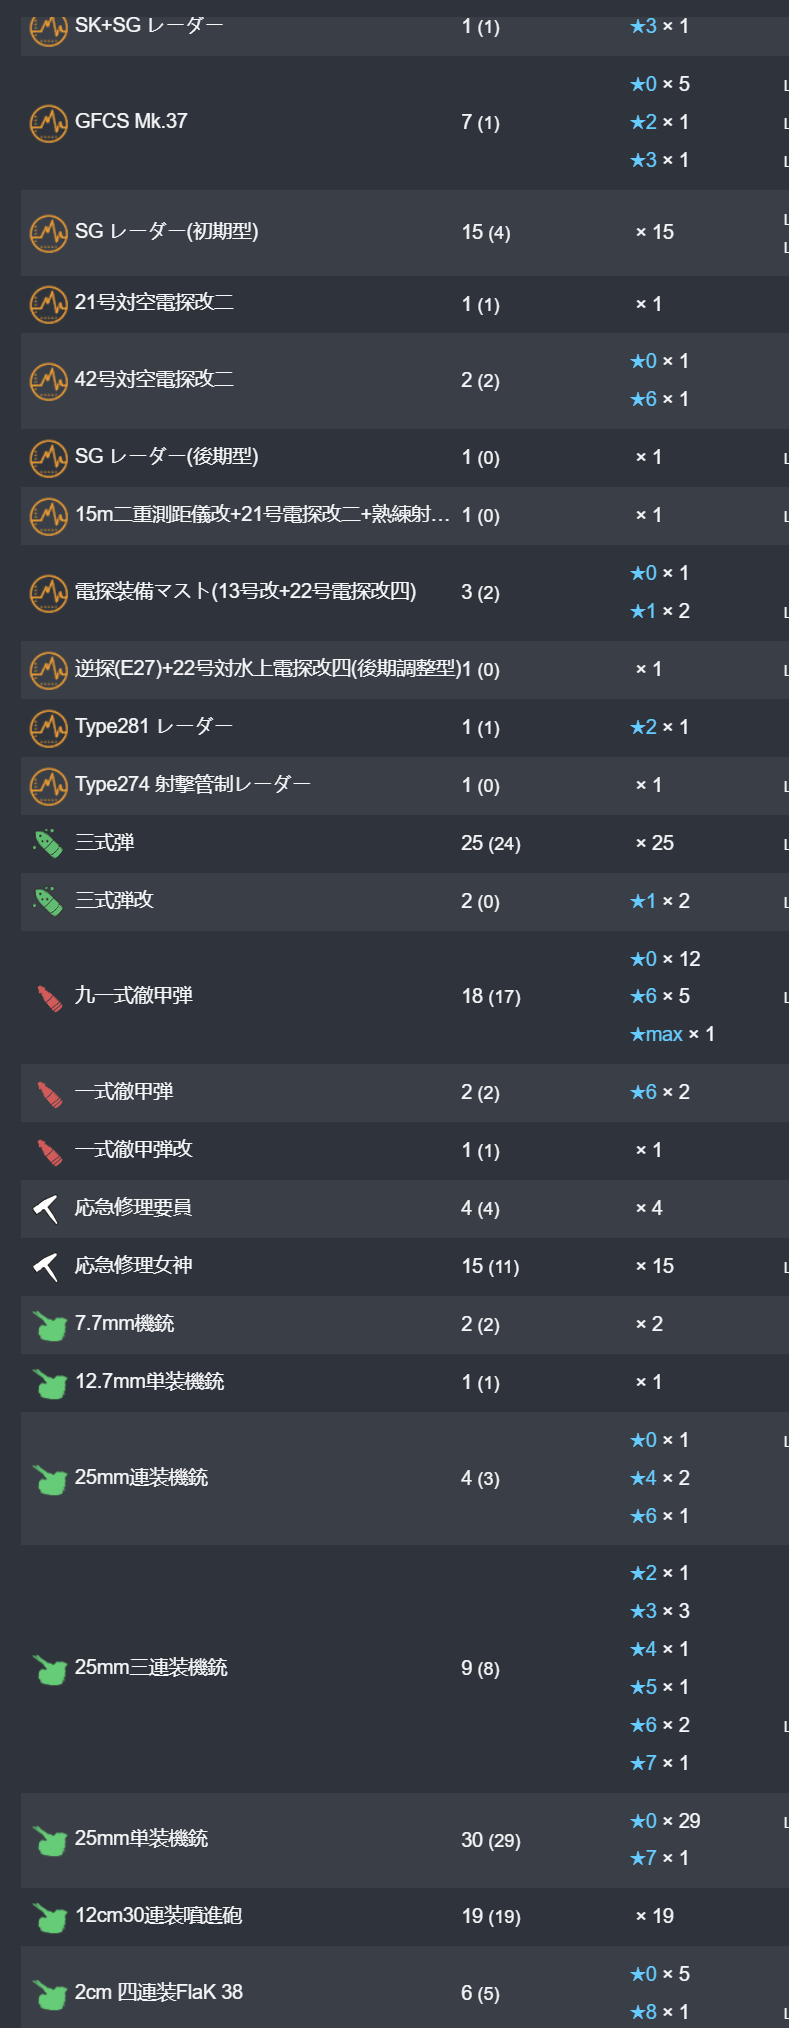Select the 42号対空電探改二 equipment name
Screen dimensions: 789x2028
click(154, 379)
